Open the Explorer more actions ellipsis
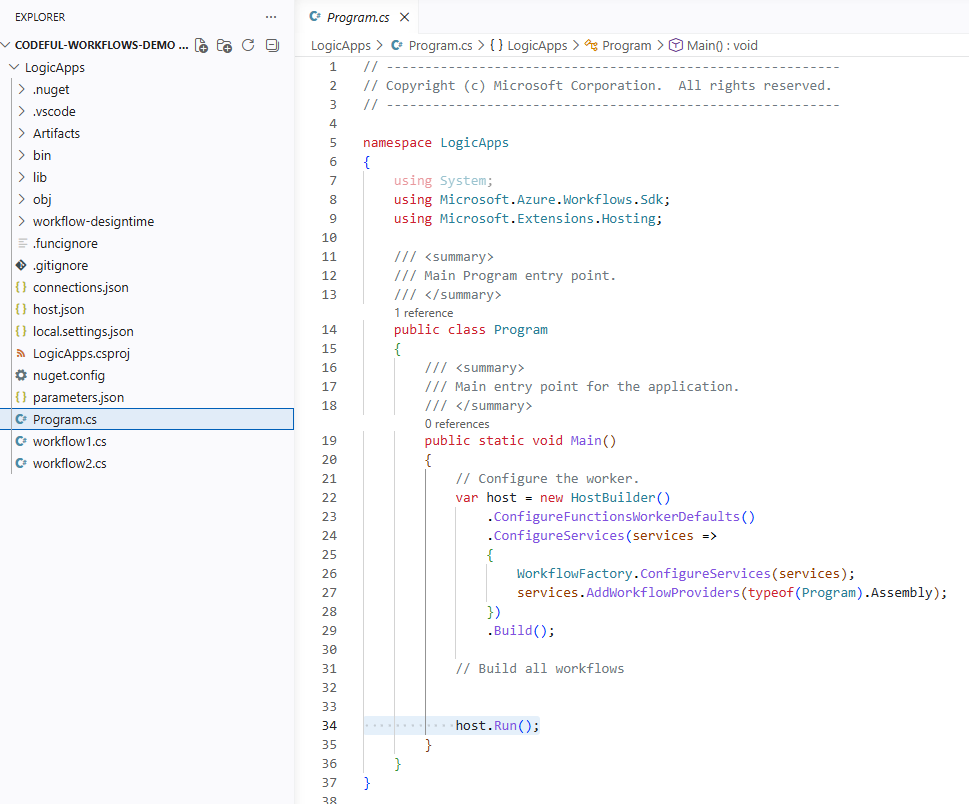This screenshot has height=804, width=969. pyautogui.click(x=271, y=17)
